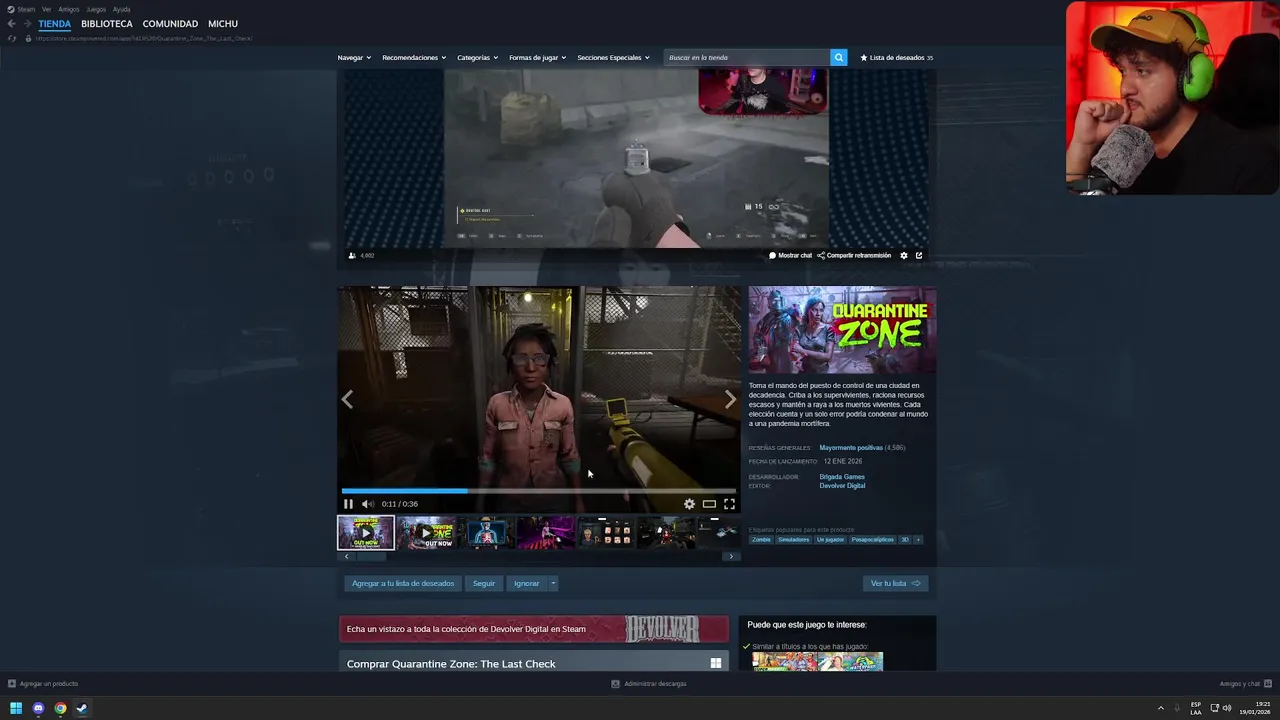Expand the Navegar dropdown
1280x720 pixels.
click(354, 58)
